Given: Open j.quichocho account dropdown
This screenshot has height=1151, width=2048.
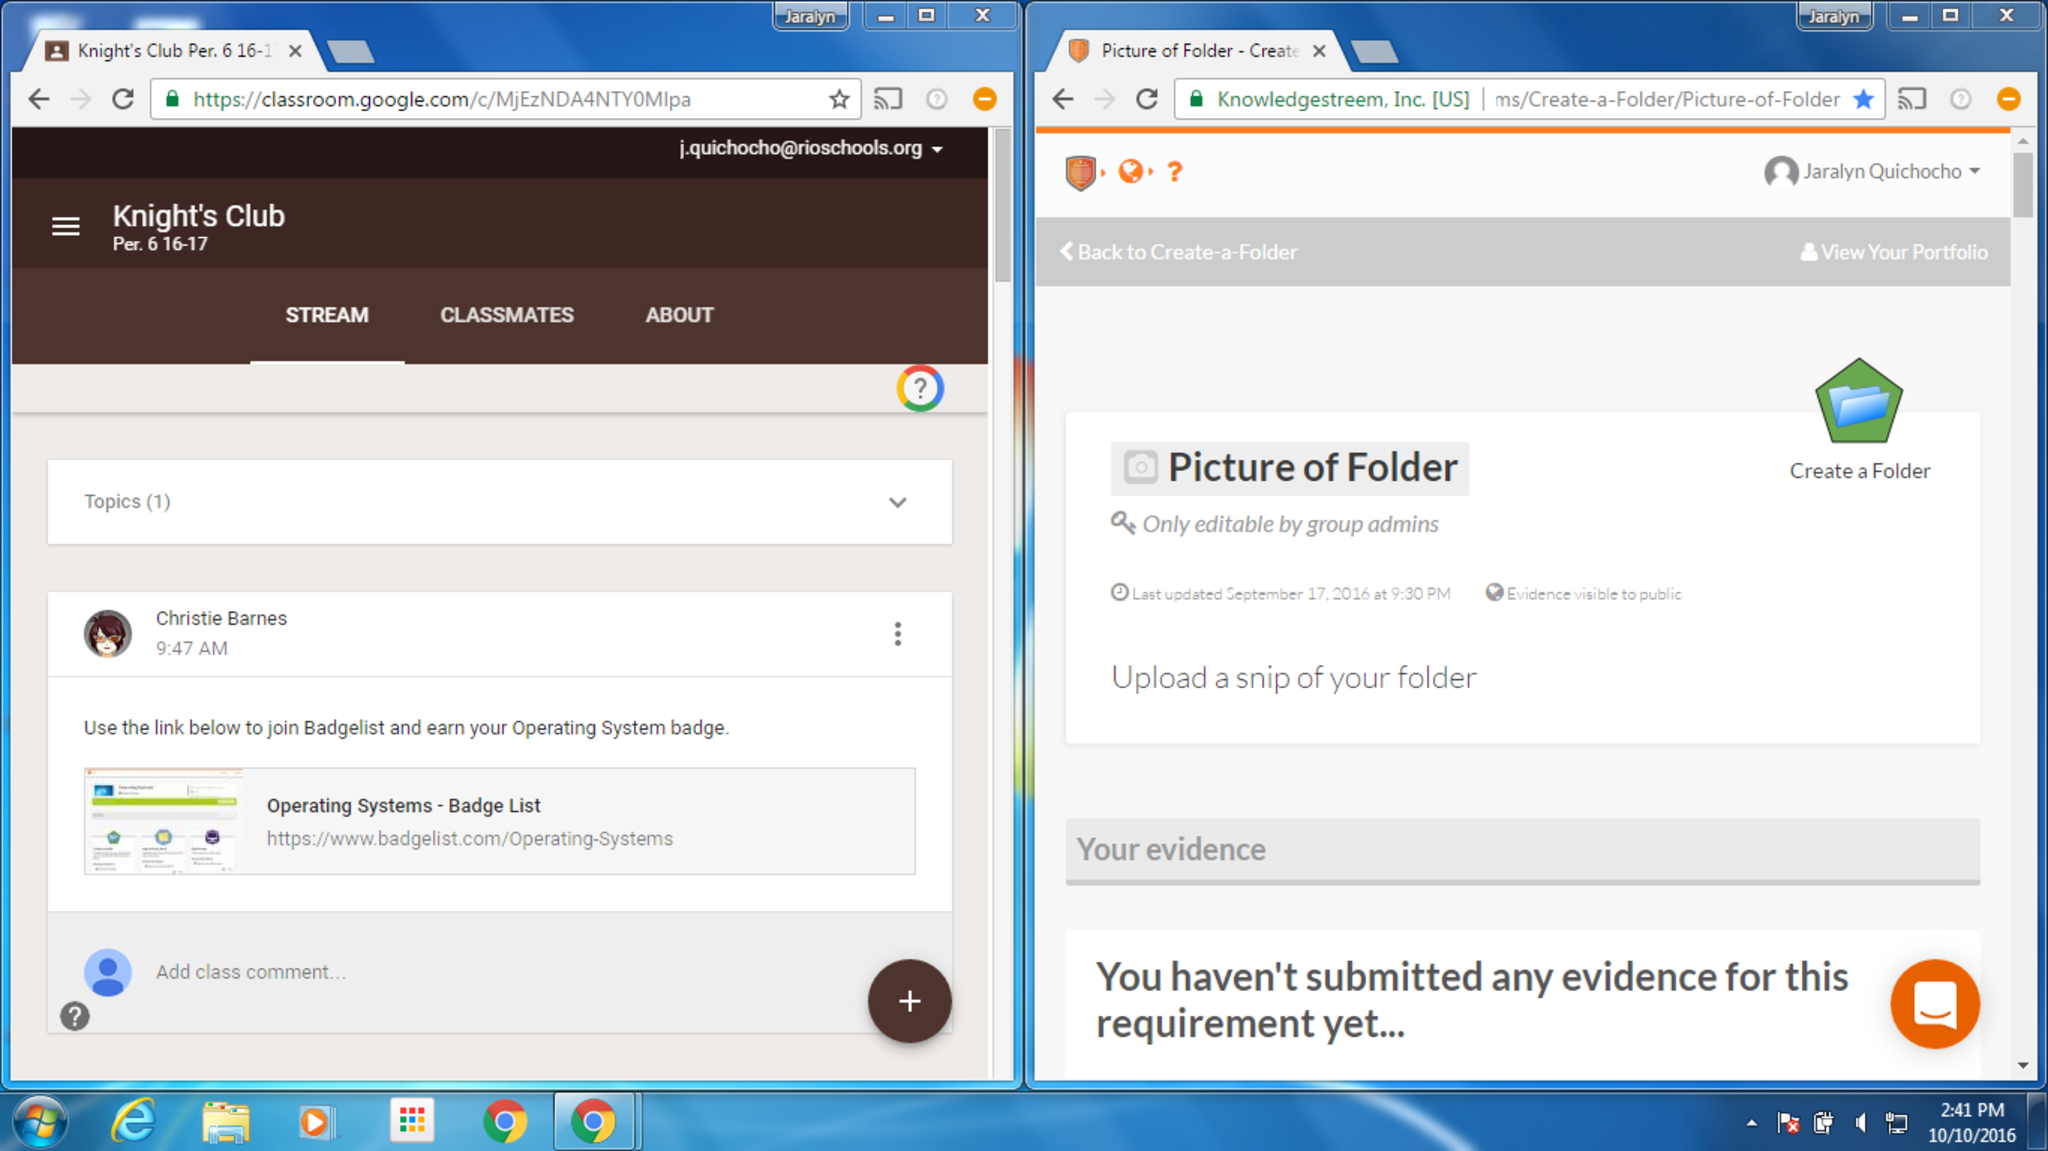Looking at the screenshot, I should pyautogui.click(x=811, y=148).
